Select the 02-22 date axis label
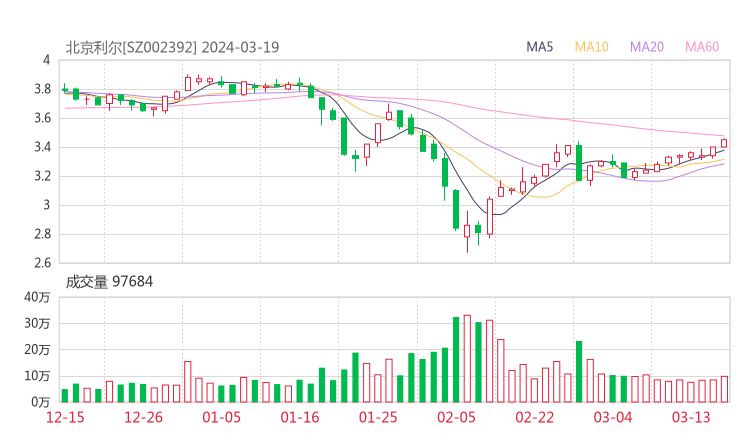 pyautogui.click(x=534, y=417)
